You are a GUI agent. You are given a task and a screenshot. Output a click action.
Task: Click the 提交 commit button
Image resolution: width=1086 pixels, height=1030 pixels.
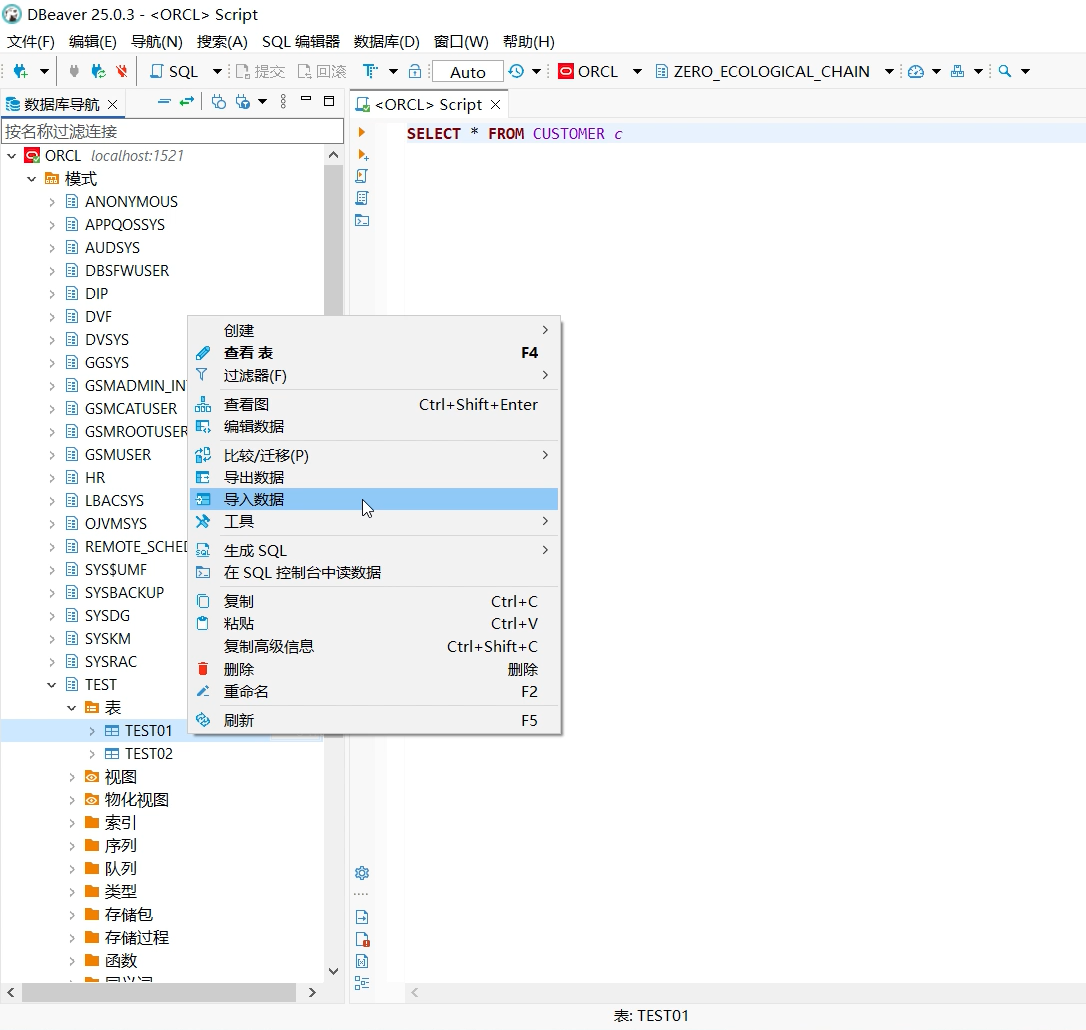[260, 71]
